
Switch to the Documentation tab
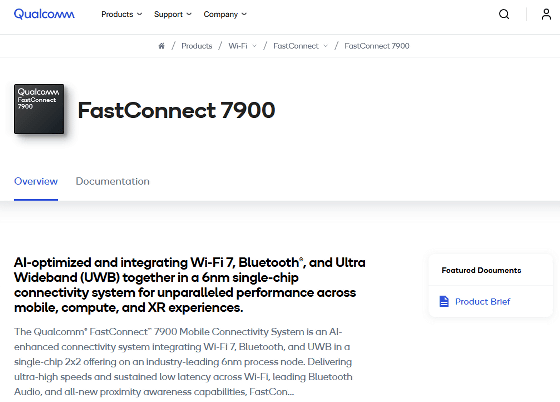pos(112,181)
